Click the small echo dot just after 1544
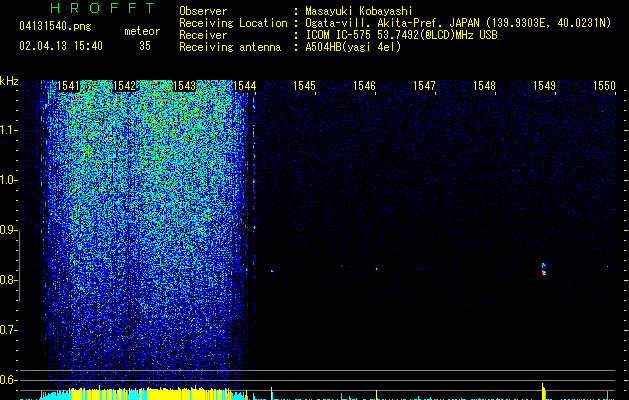Viewport: 629px width, 400px height. pyautogui.click(x=272, y=271)
